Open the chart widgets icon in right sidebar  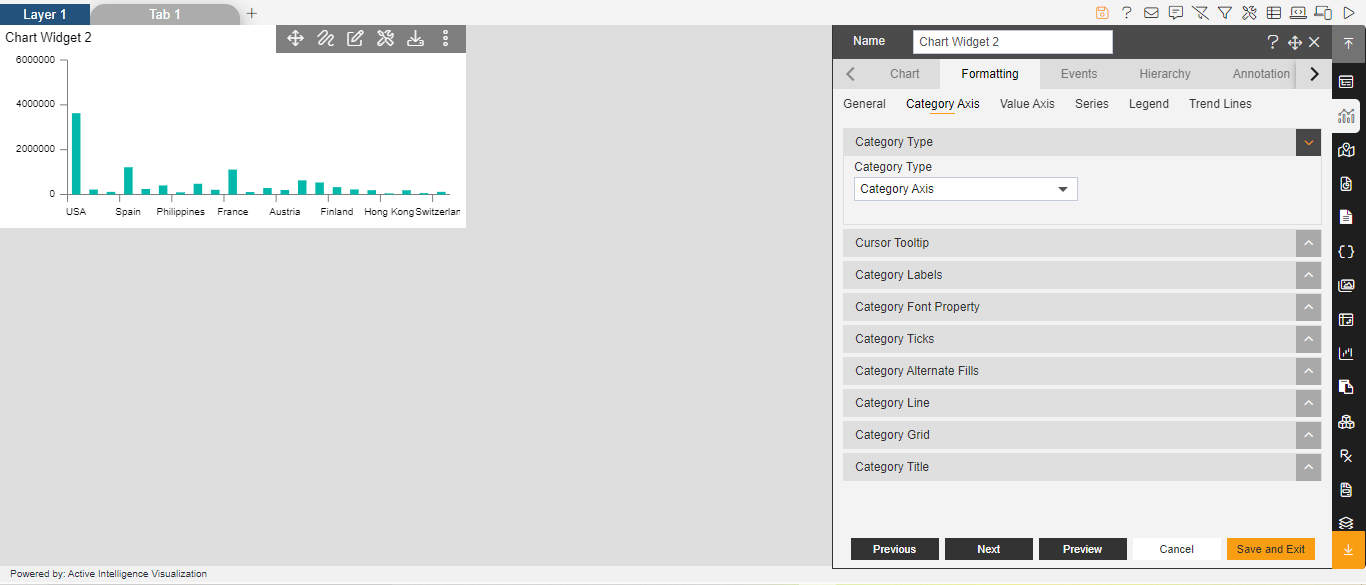pos(1346,116)
